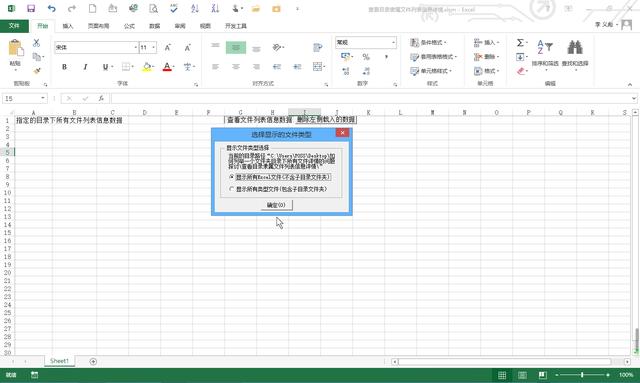Click the Wrap Text icon
Viewport: 640px width, 383px height.
[318, 48]
